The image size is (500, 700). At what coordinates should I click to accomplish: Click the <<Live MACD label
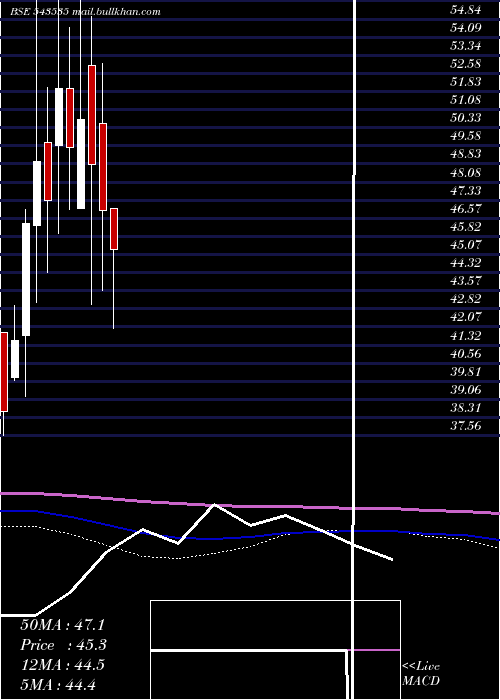point(421,674)
